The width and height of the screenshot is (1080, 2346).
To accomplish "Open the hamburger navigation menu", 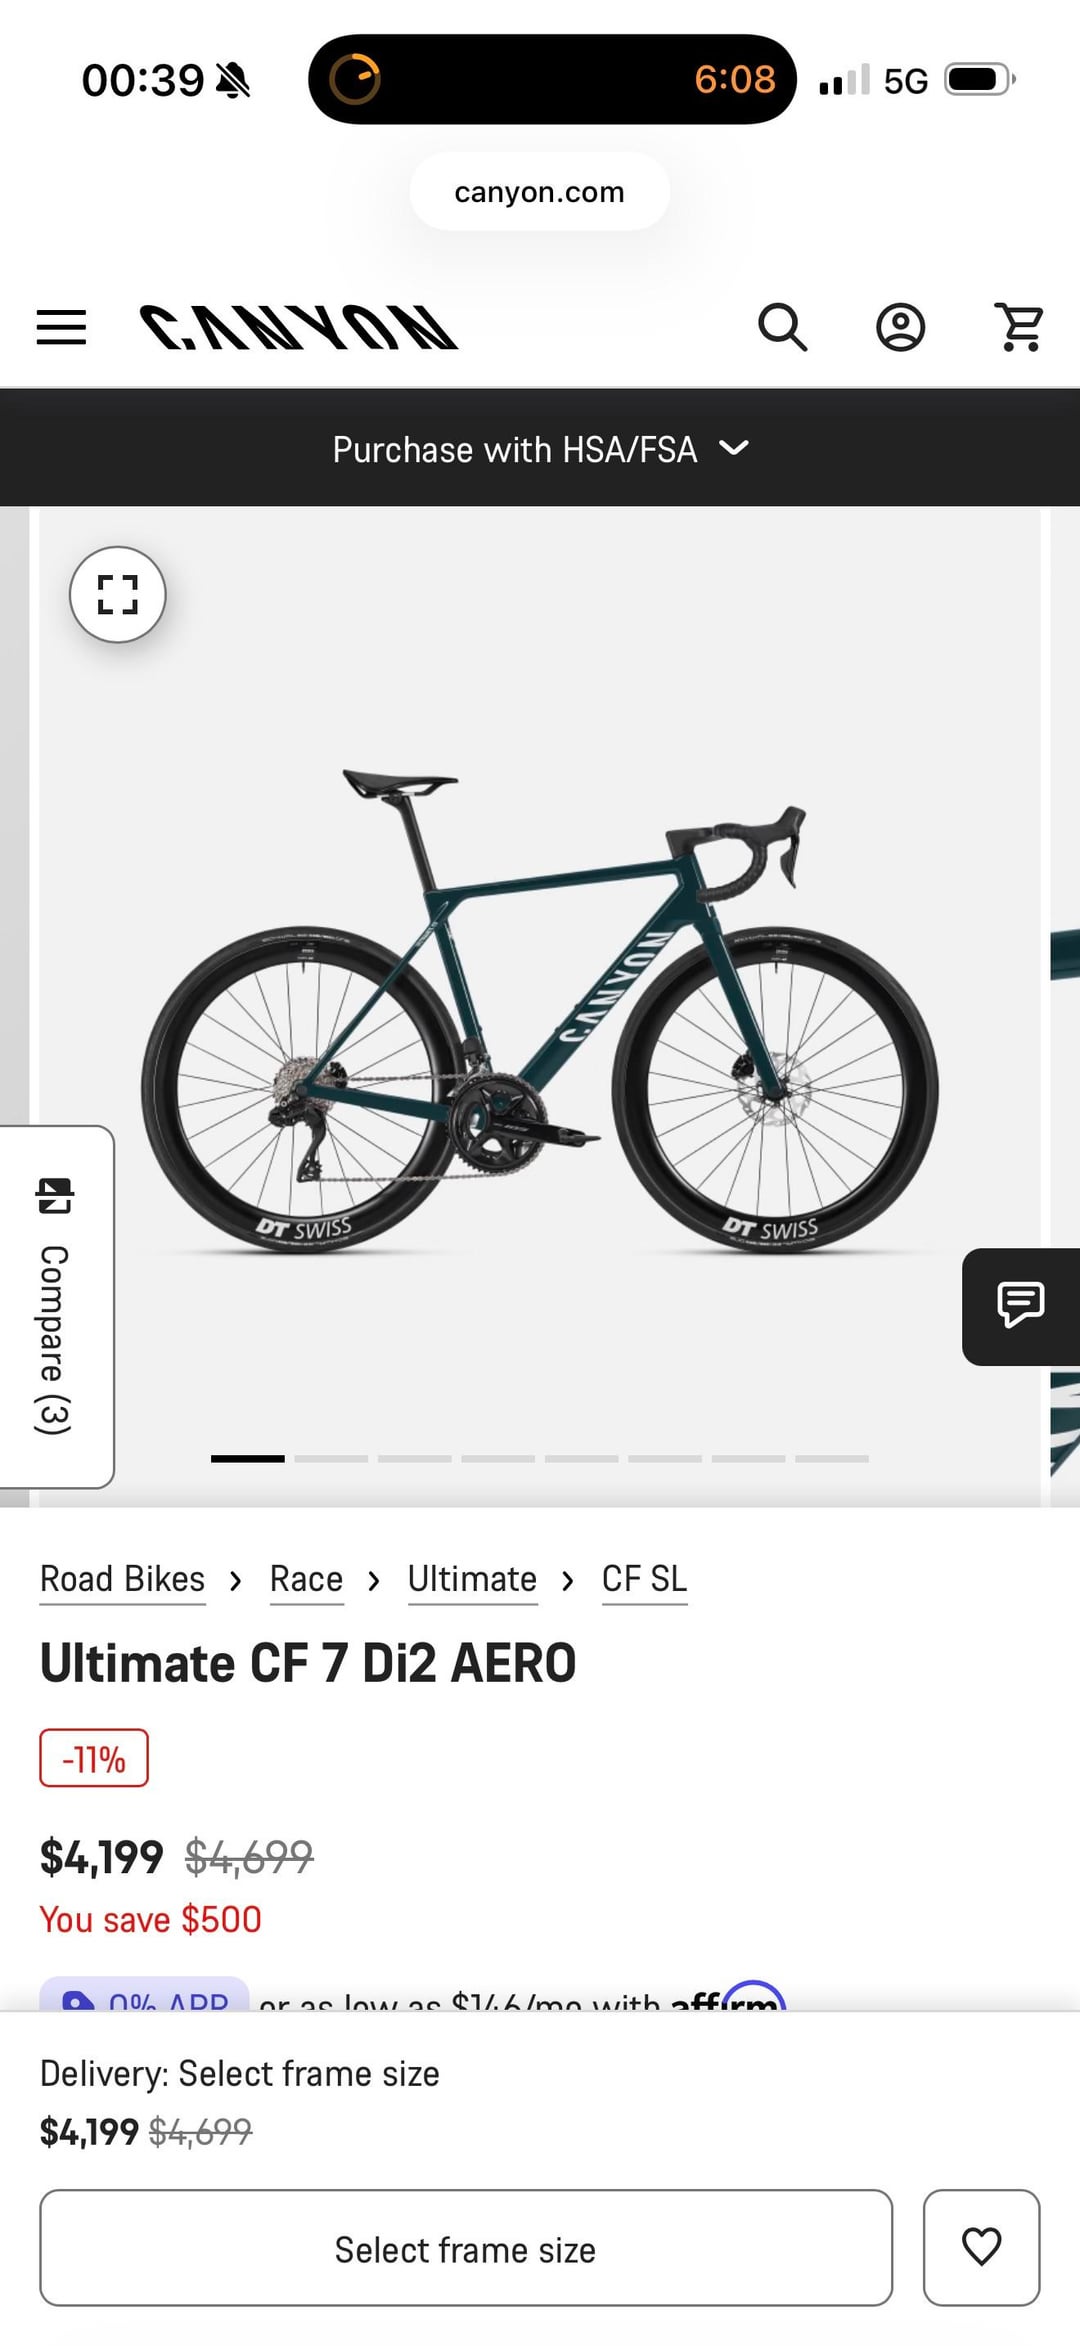I will [61, 327].
